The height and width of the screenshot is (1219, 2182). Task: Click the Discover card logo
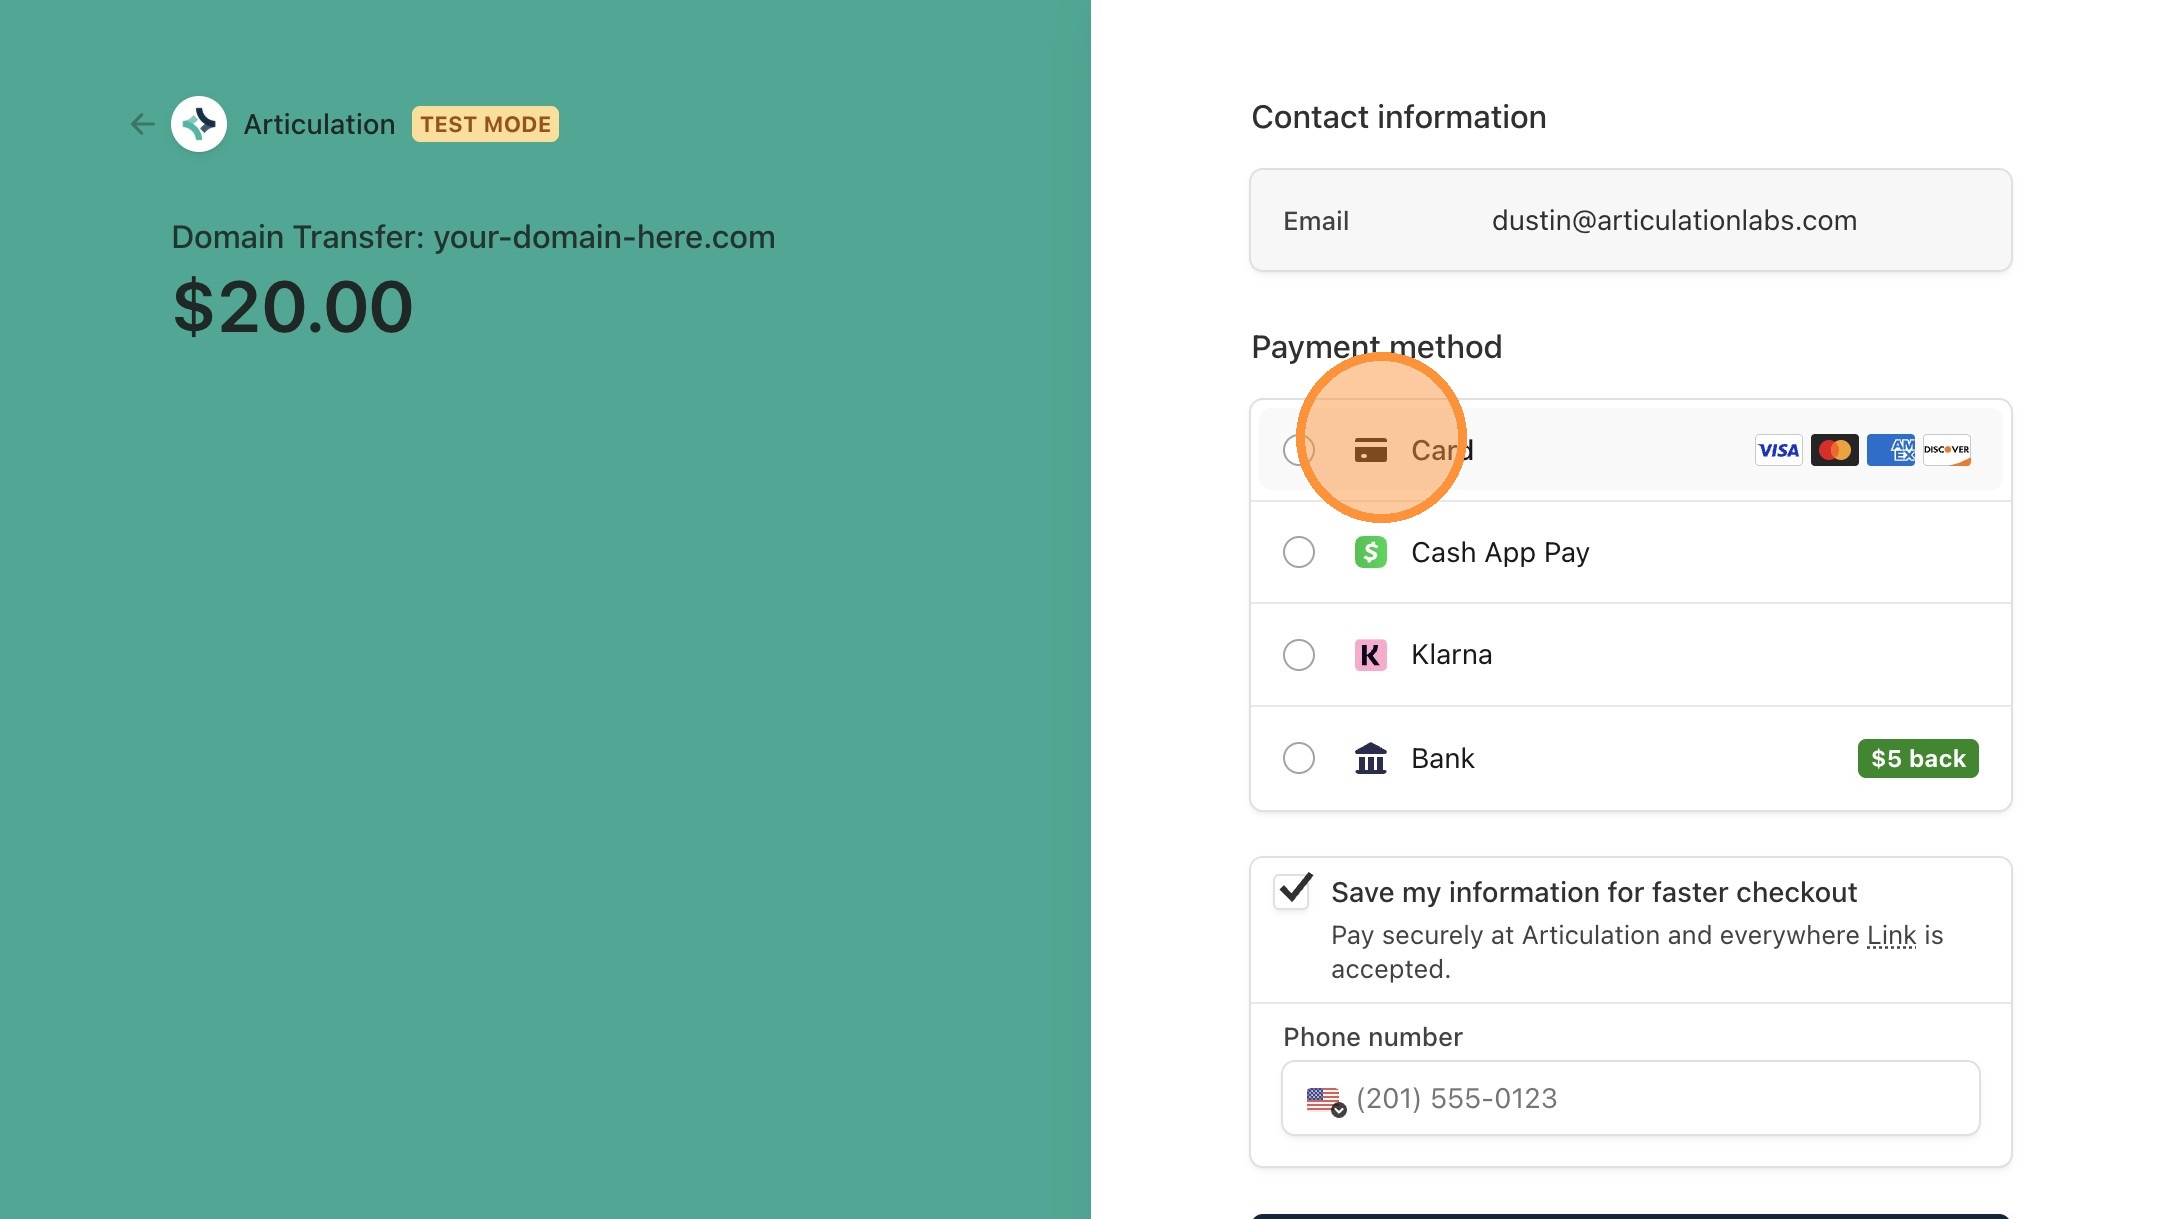pos(1946,450)
